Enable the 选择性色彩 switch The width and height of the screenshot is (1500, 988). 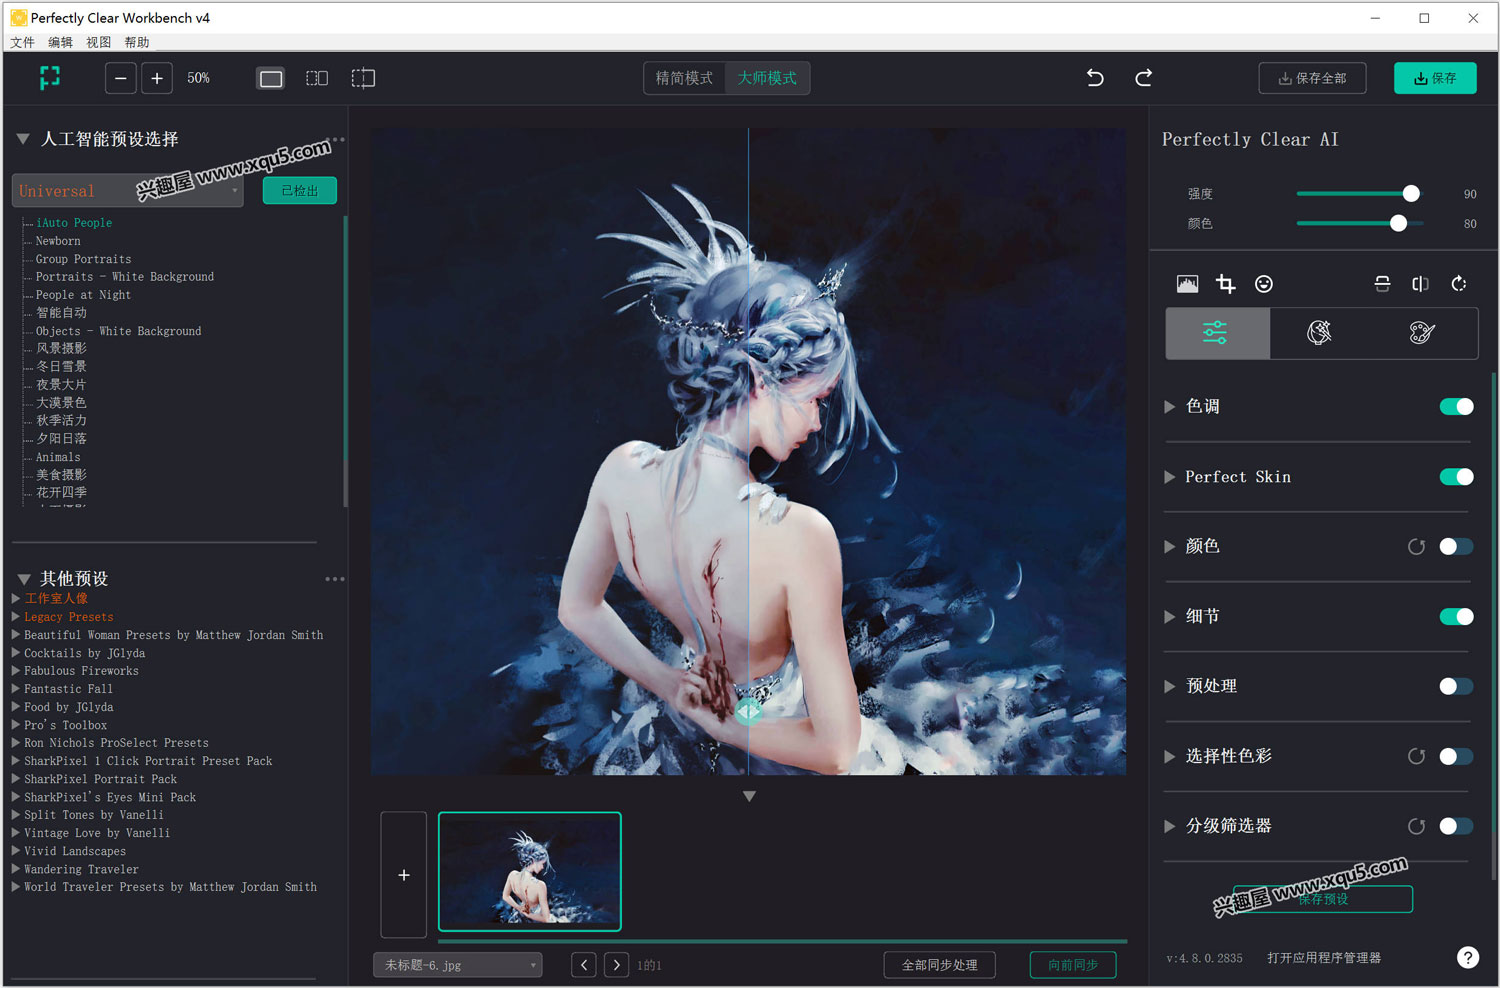pos(1456,756)
